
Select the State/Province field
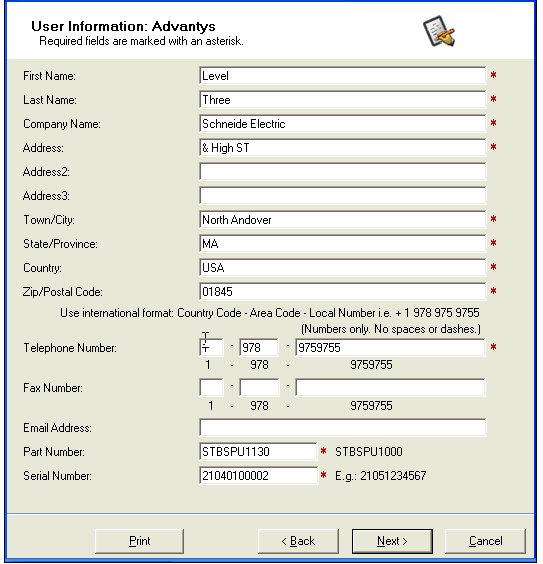click(x=342, y=244)
